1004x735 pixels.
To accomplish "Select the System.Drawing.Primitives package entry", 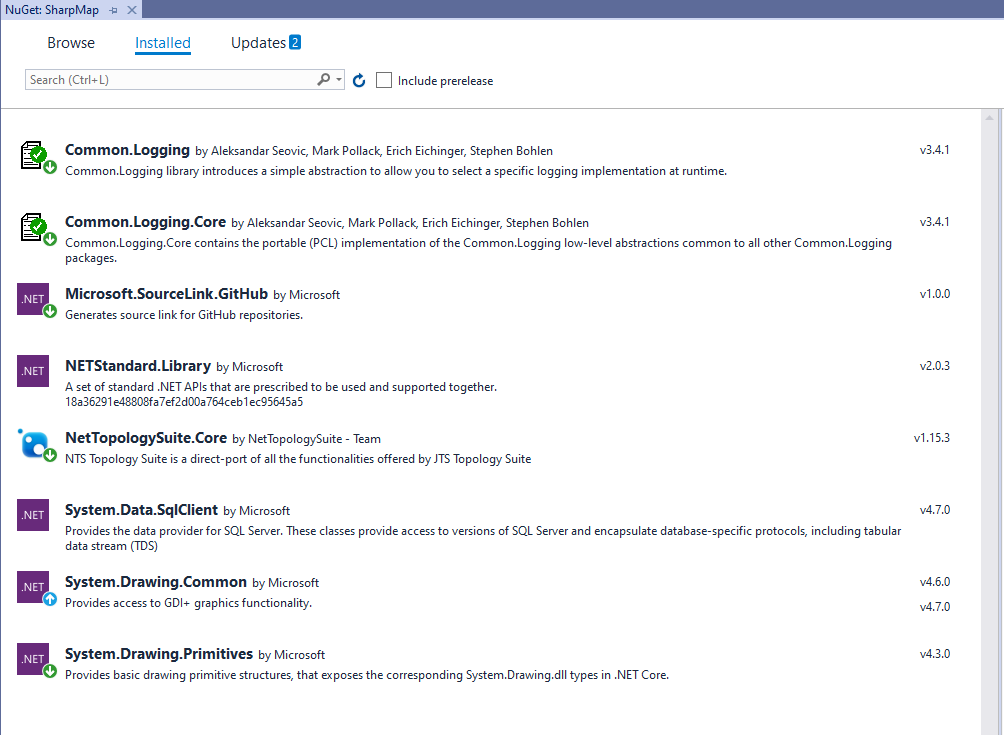I will pos(400,662).
